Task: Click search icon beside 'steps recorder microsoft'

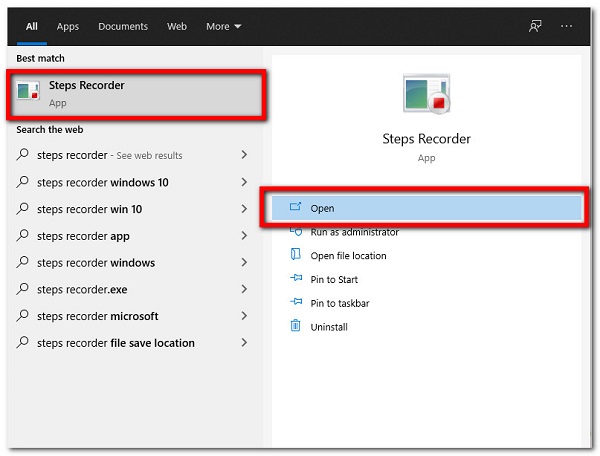Action: point(23,316)
